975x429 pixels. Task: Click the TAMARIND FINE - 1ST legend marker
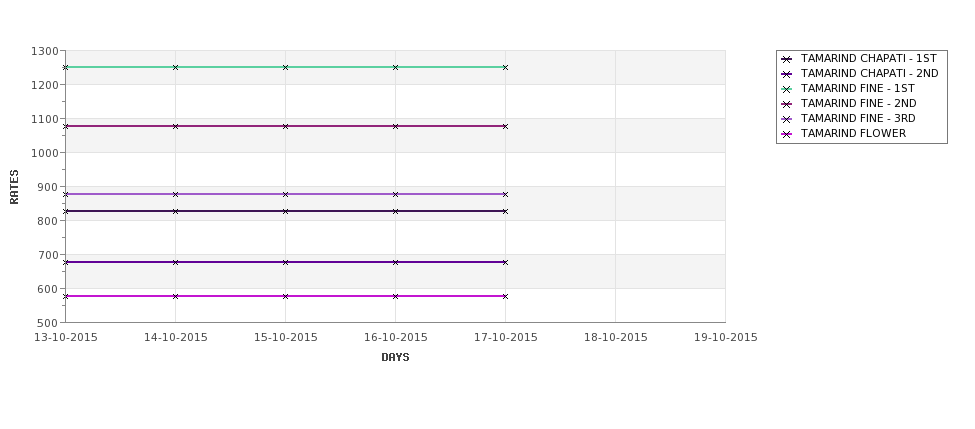[x=787, y=89]
